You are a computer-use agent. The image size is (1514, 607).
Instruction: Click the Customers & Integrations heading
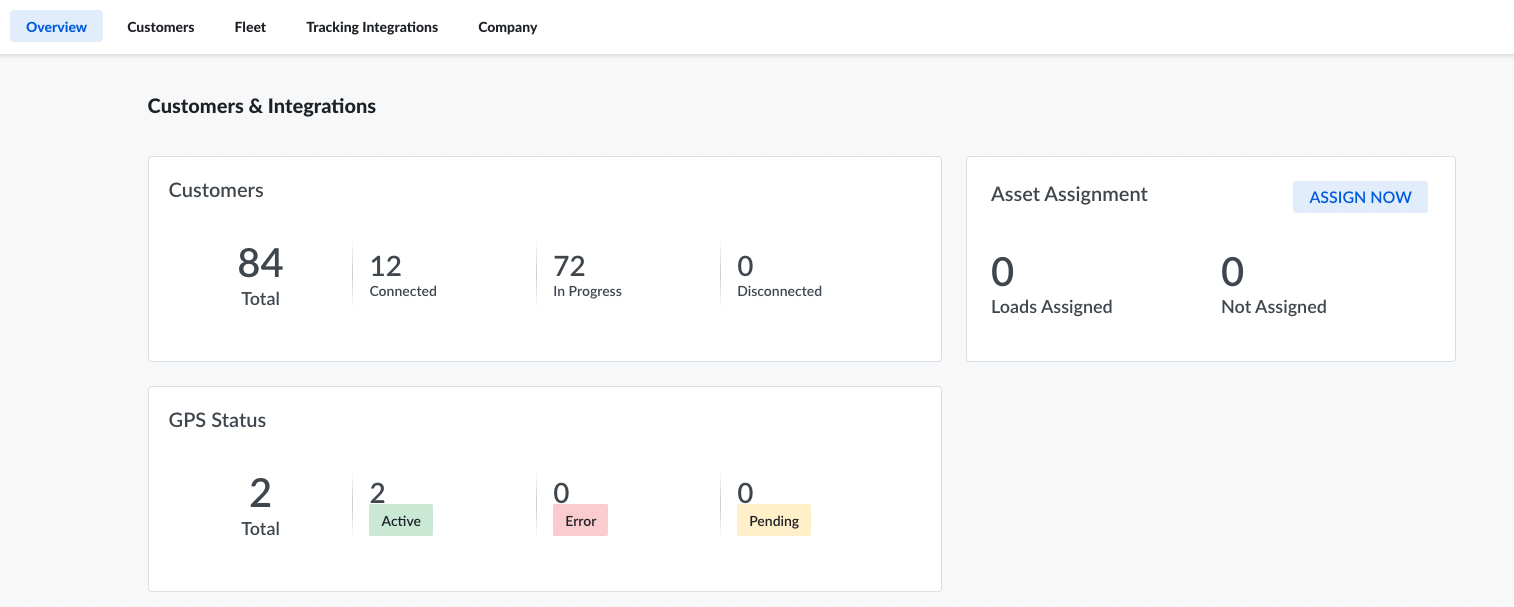[x=261, y=106]
